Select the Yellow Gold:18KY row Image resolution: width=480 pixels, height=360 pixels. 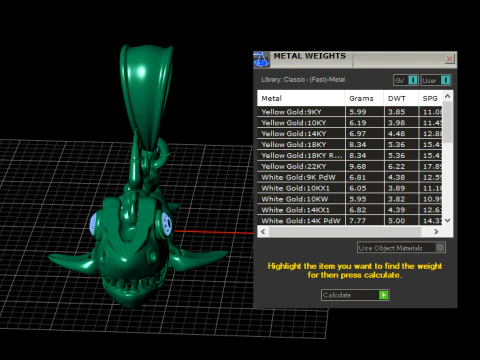tap(350, 145)
